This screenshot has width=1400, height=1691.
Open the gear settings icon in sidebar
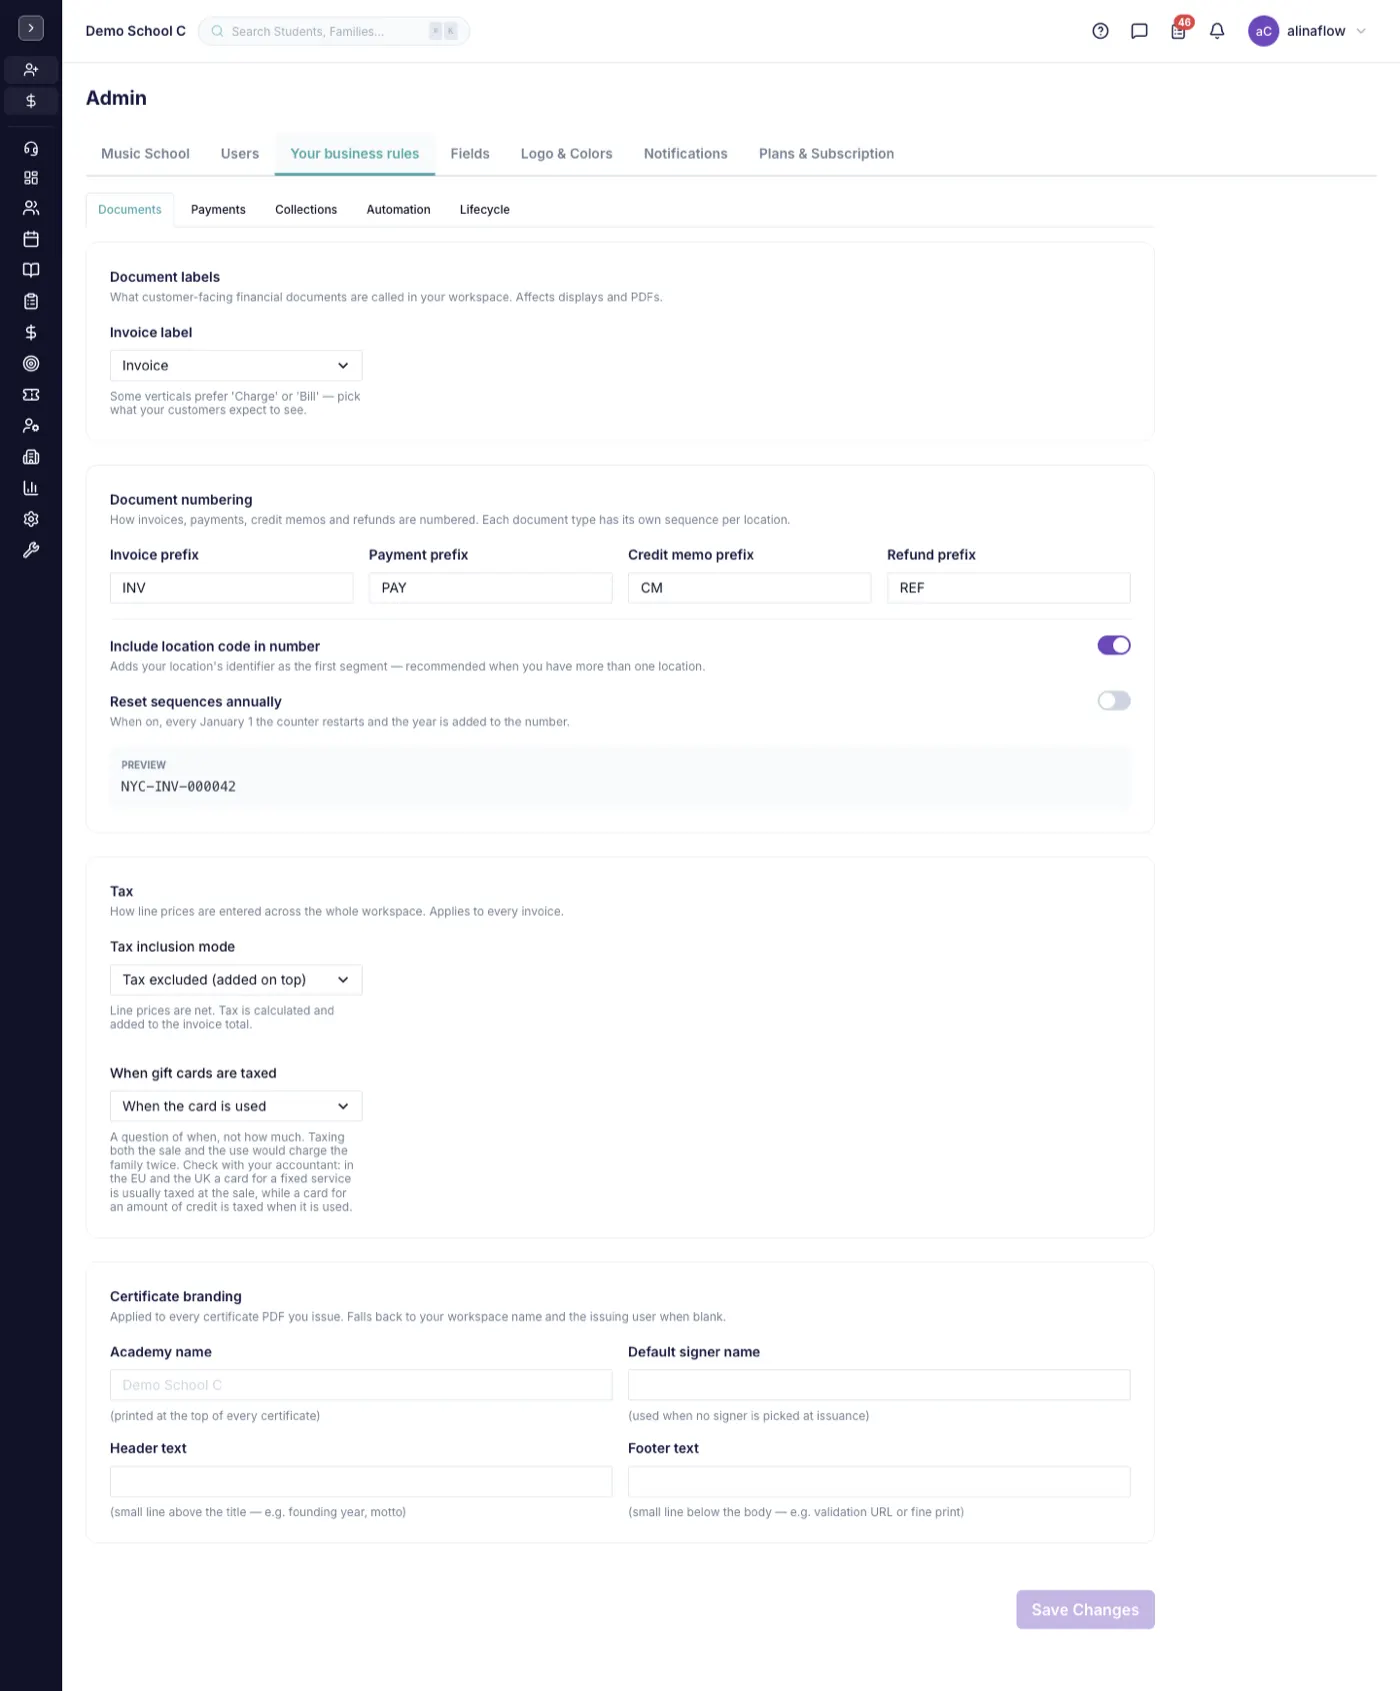[31, 519]
